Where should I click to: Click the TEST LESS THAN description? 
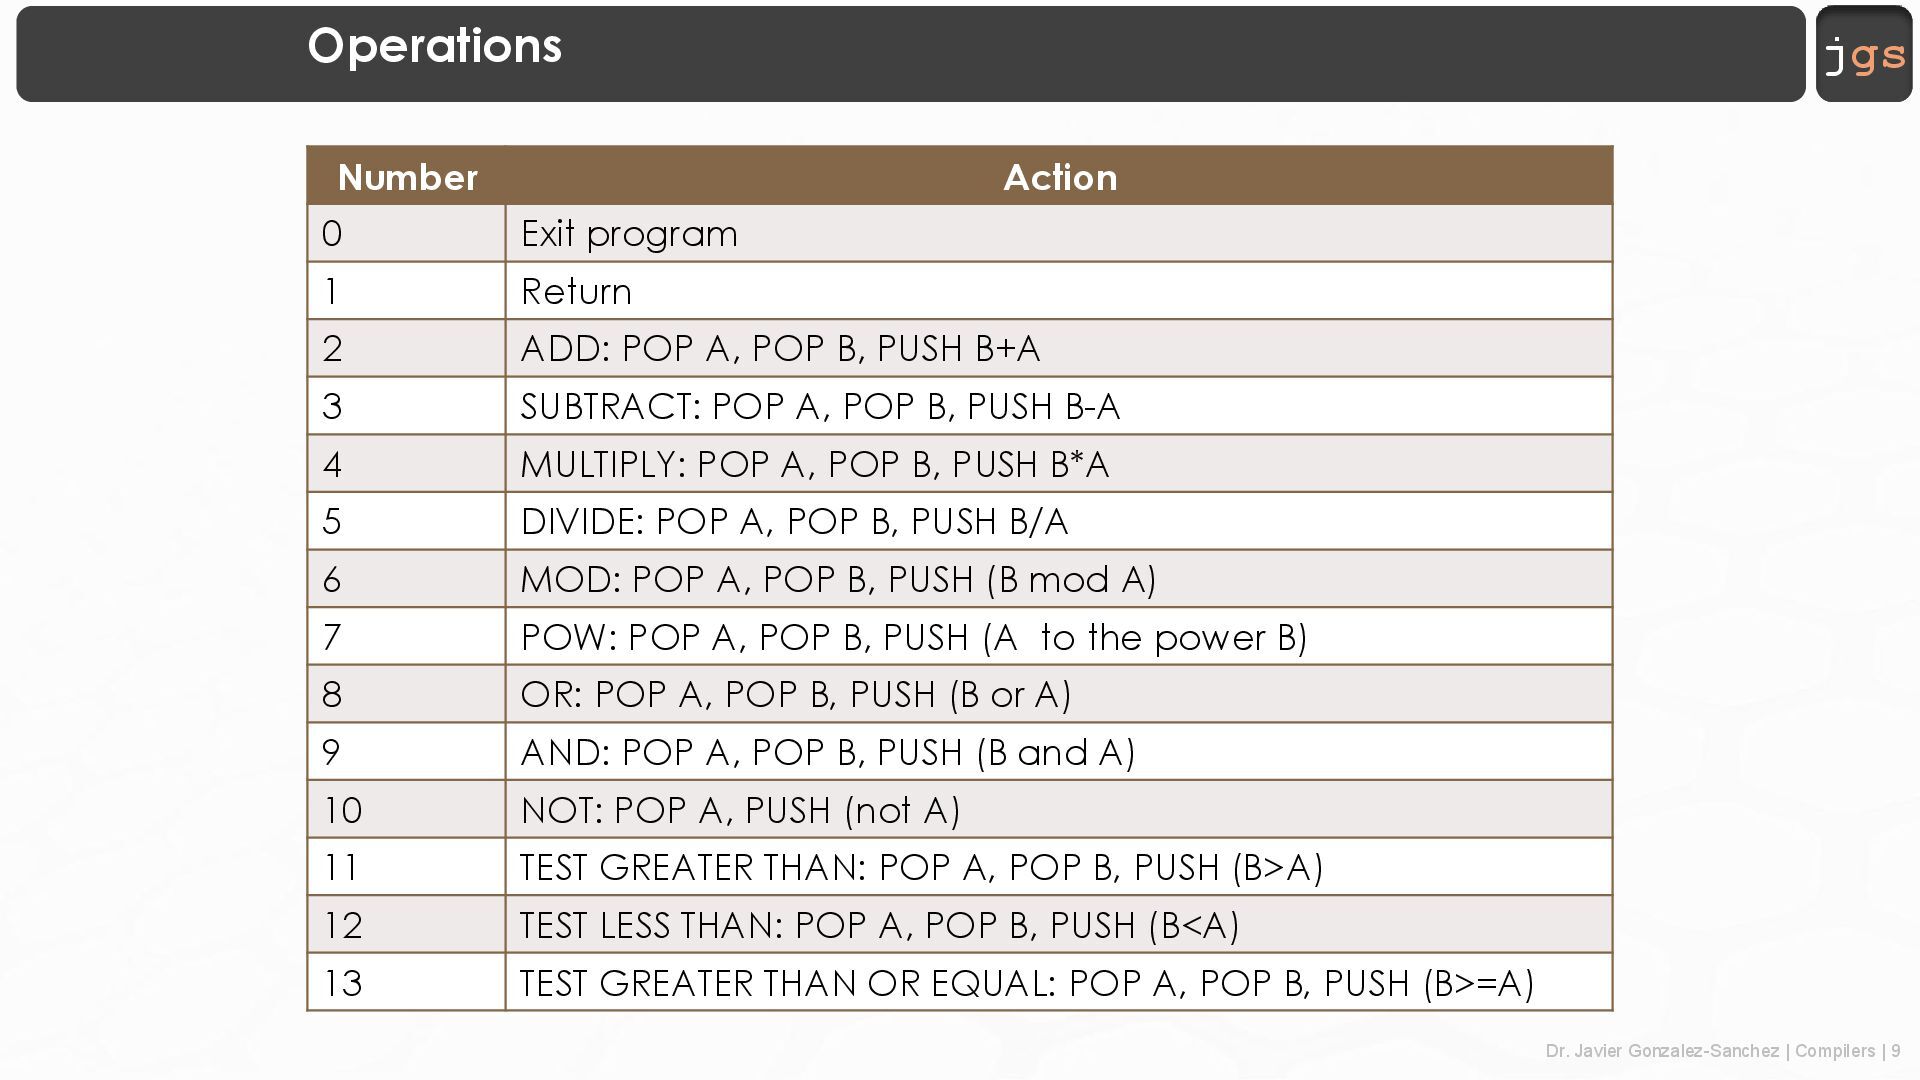[879, 926]
